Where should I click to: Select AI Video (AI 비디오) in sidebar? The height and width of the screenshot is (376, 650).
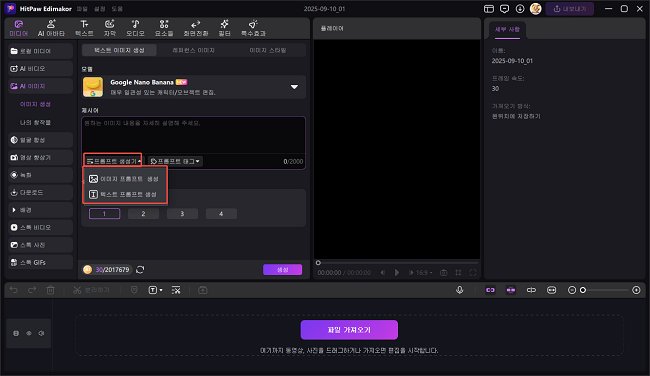click(40, 68)
